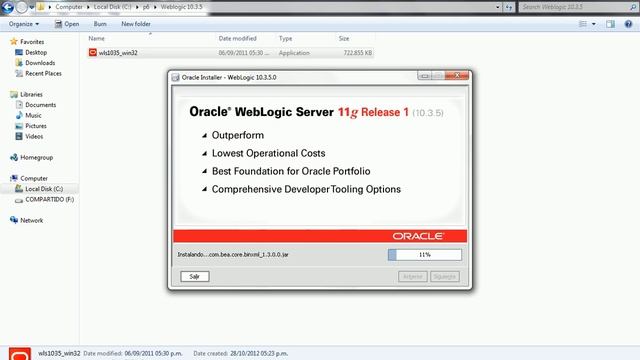Select Local Disk (C:) in navigation pane
Viewport: 640px width, 360px height.
[44, 189]
